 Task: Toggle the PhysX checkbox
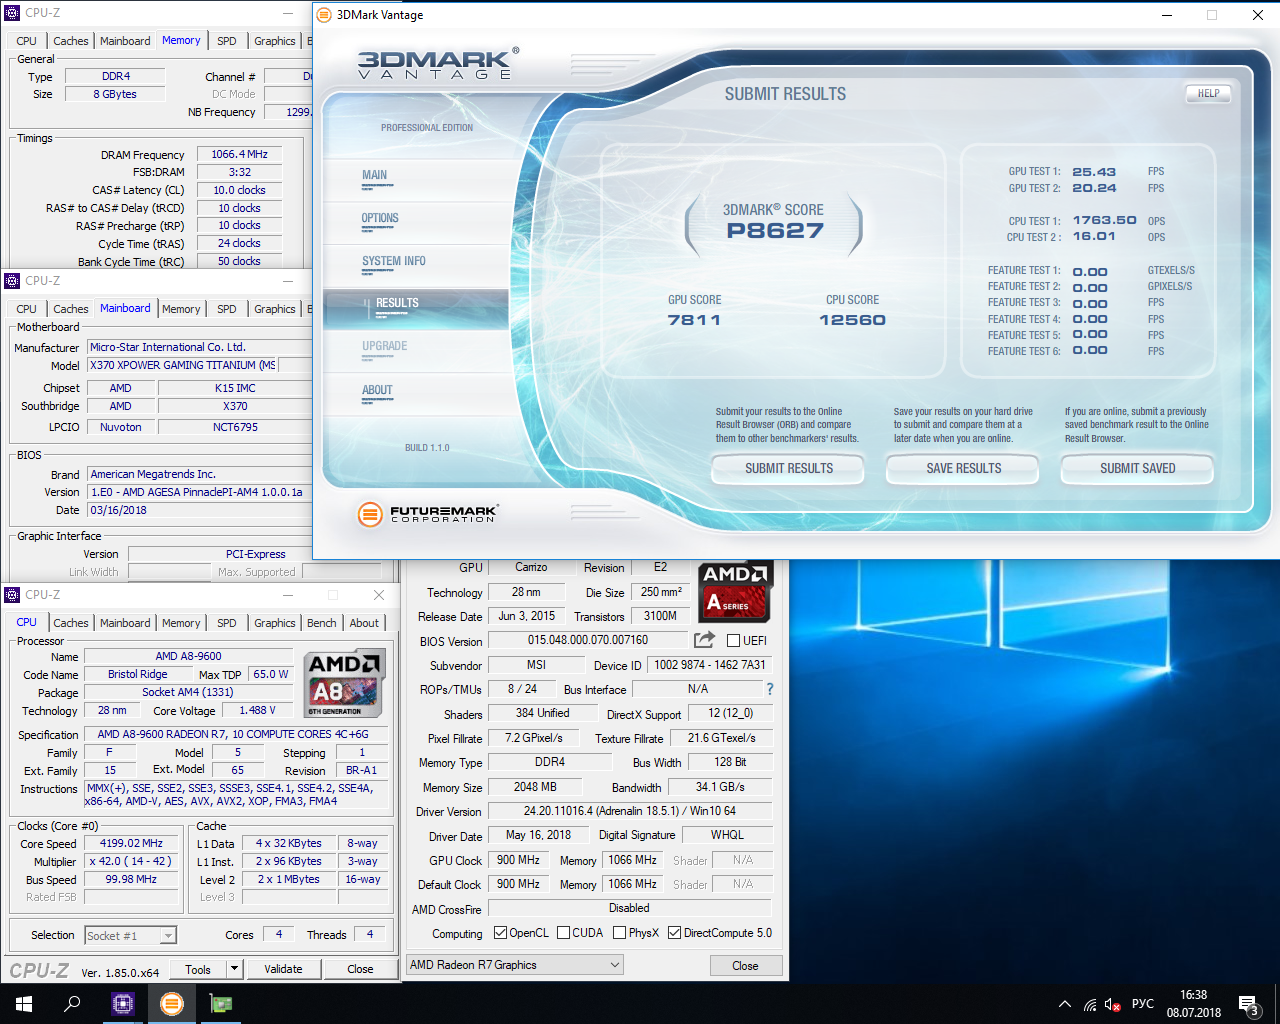(619, 933)
